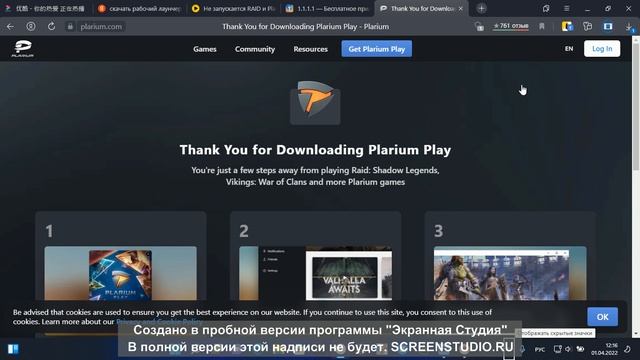This screenshot has width=640, height=360.
Task: Open the site reviews rating '761'
Action: [x=511, y=26]
